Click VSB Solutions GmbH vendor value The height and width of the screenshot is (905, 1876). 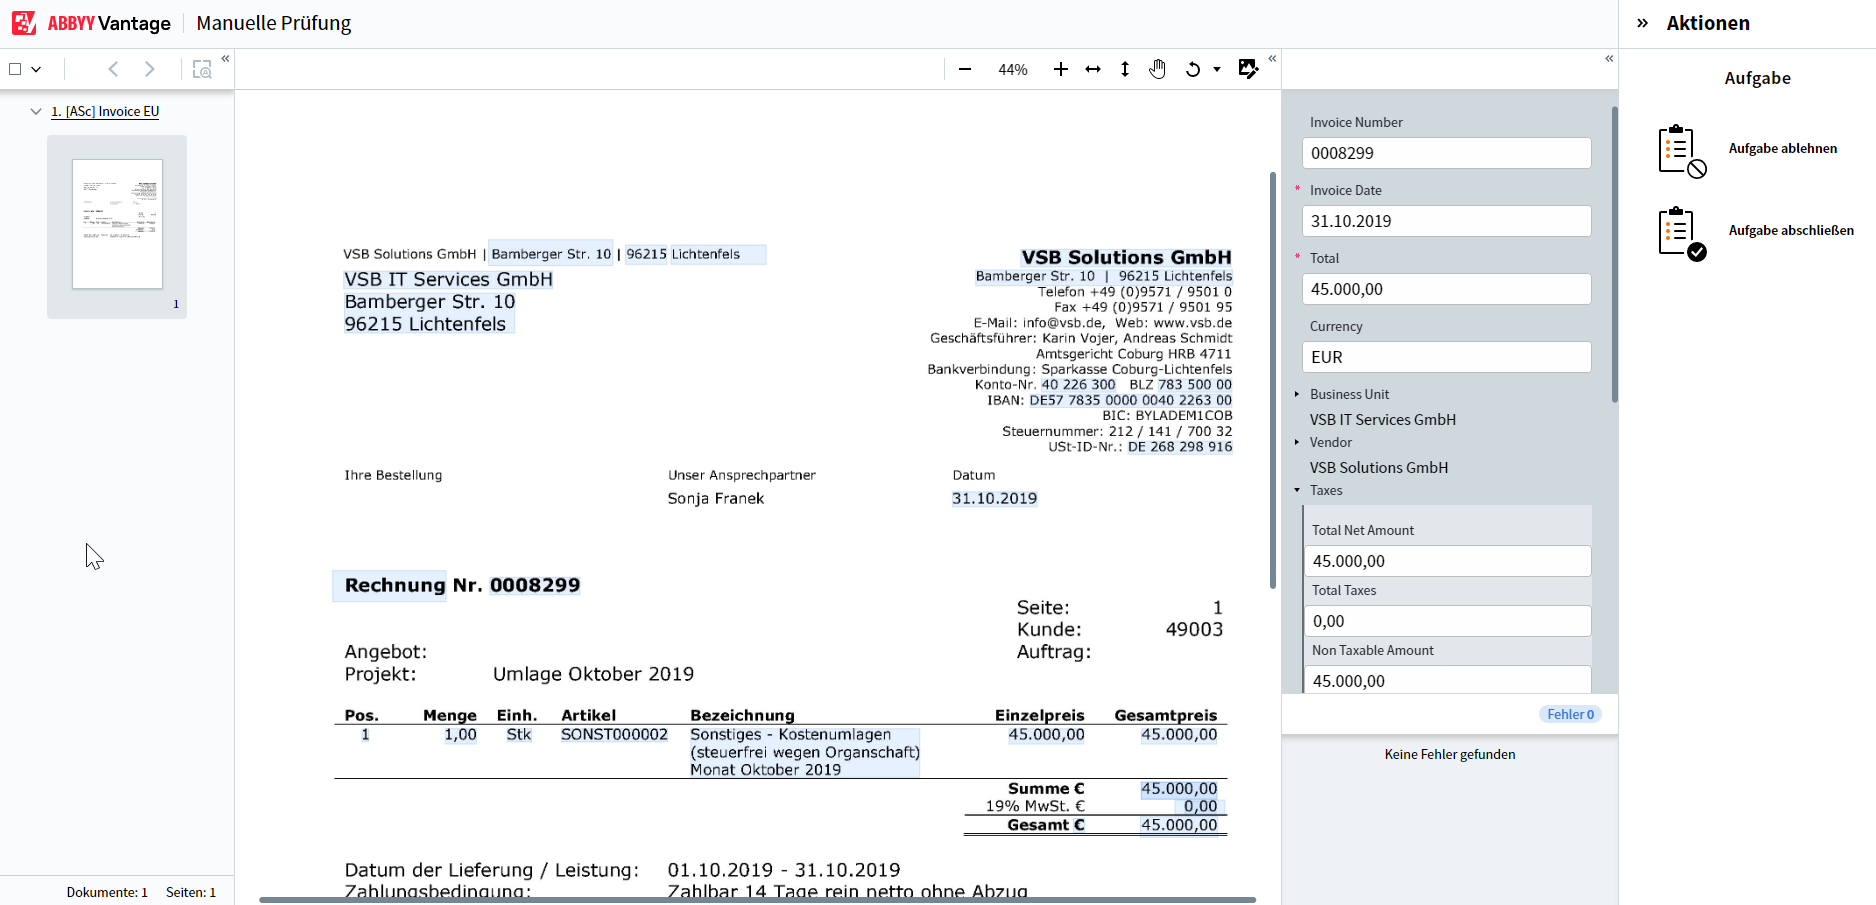click(1379, 467)
